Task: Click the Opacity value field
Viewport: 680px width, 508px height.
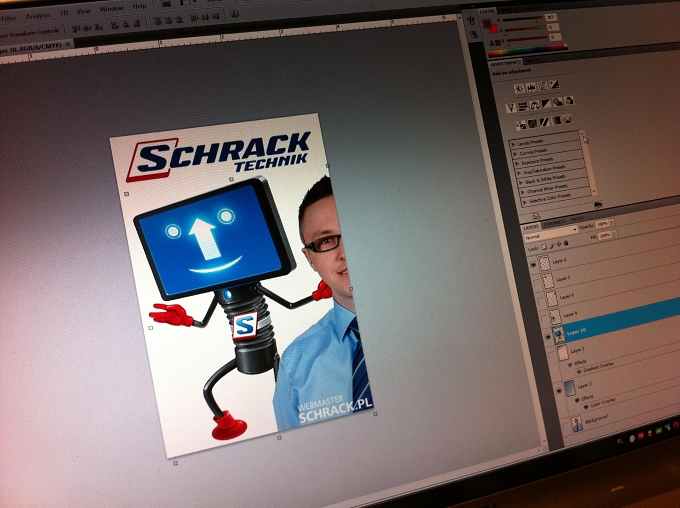Action: pos(602,224)
